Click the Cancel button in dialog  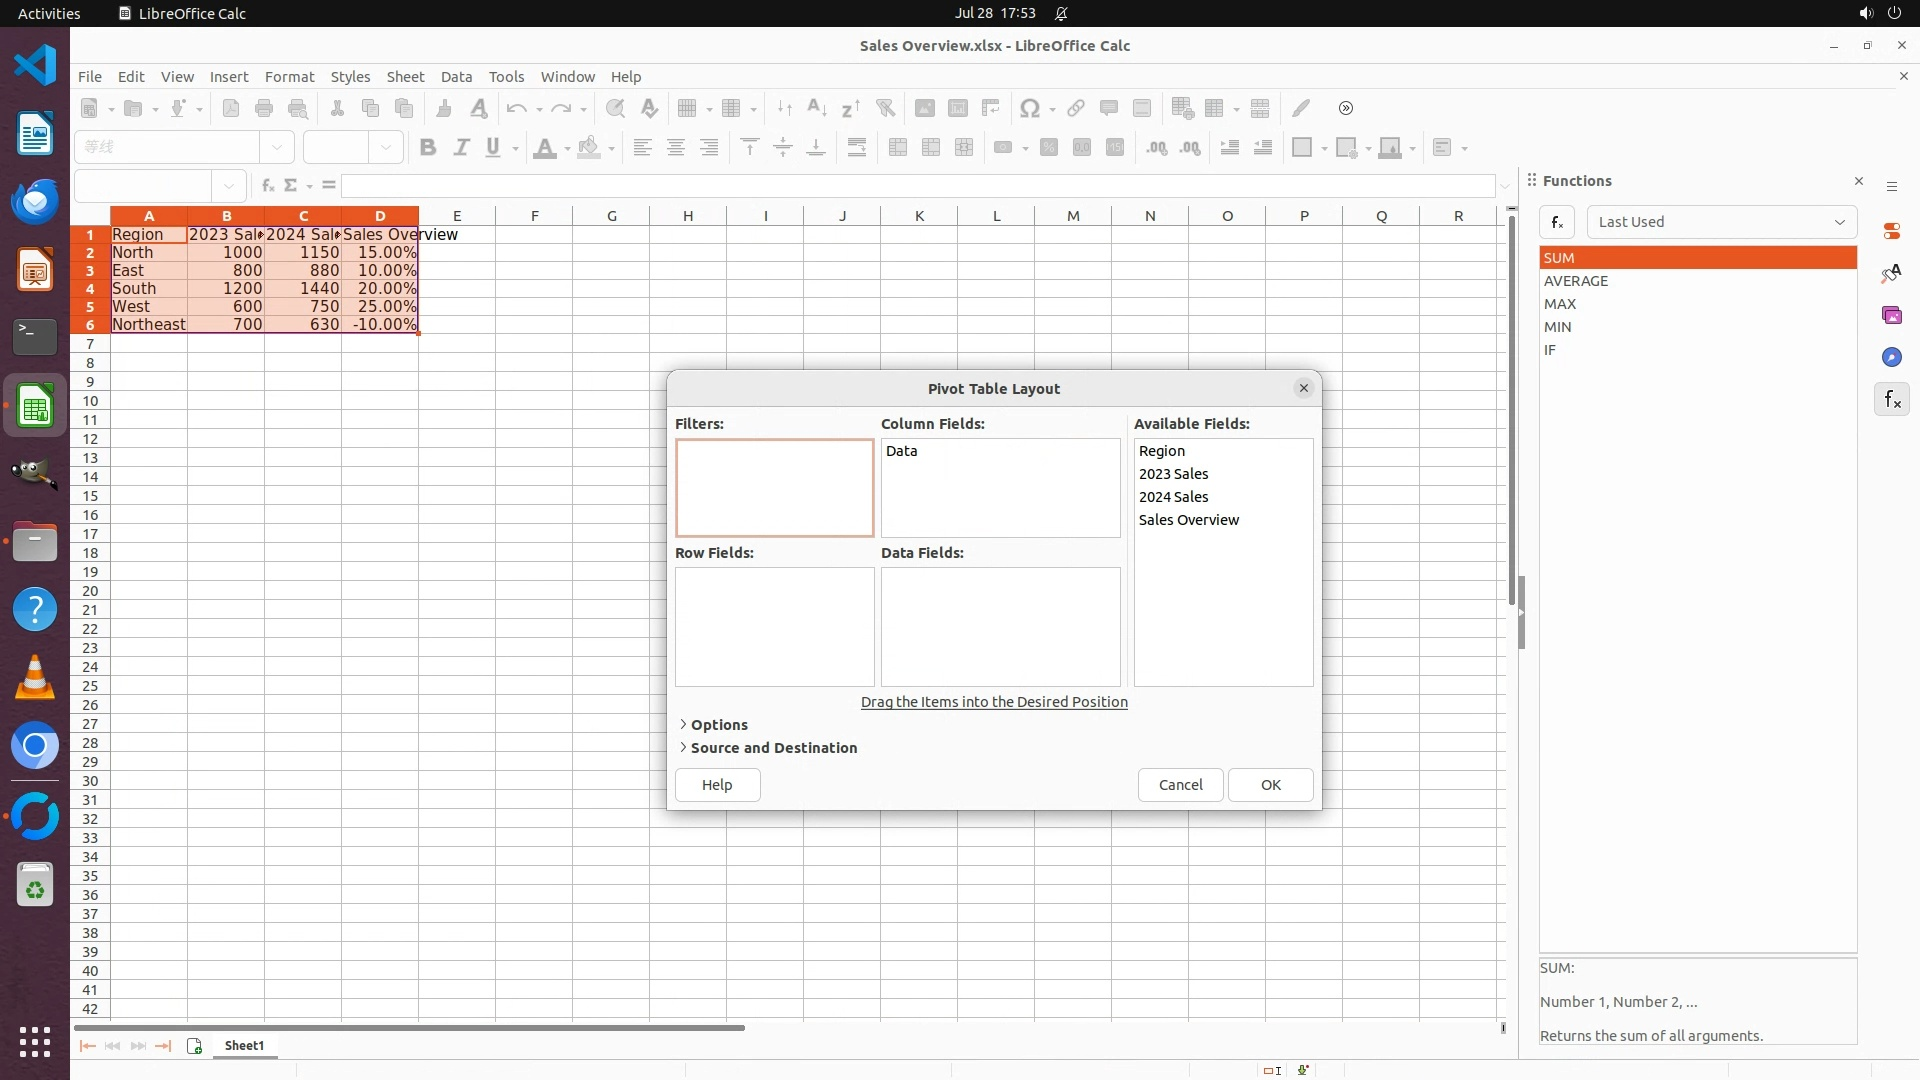tap(1180, 785)
